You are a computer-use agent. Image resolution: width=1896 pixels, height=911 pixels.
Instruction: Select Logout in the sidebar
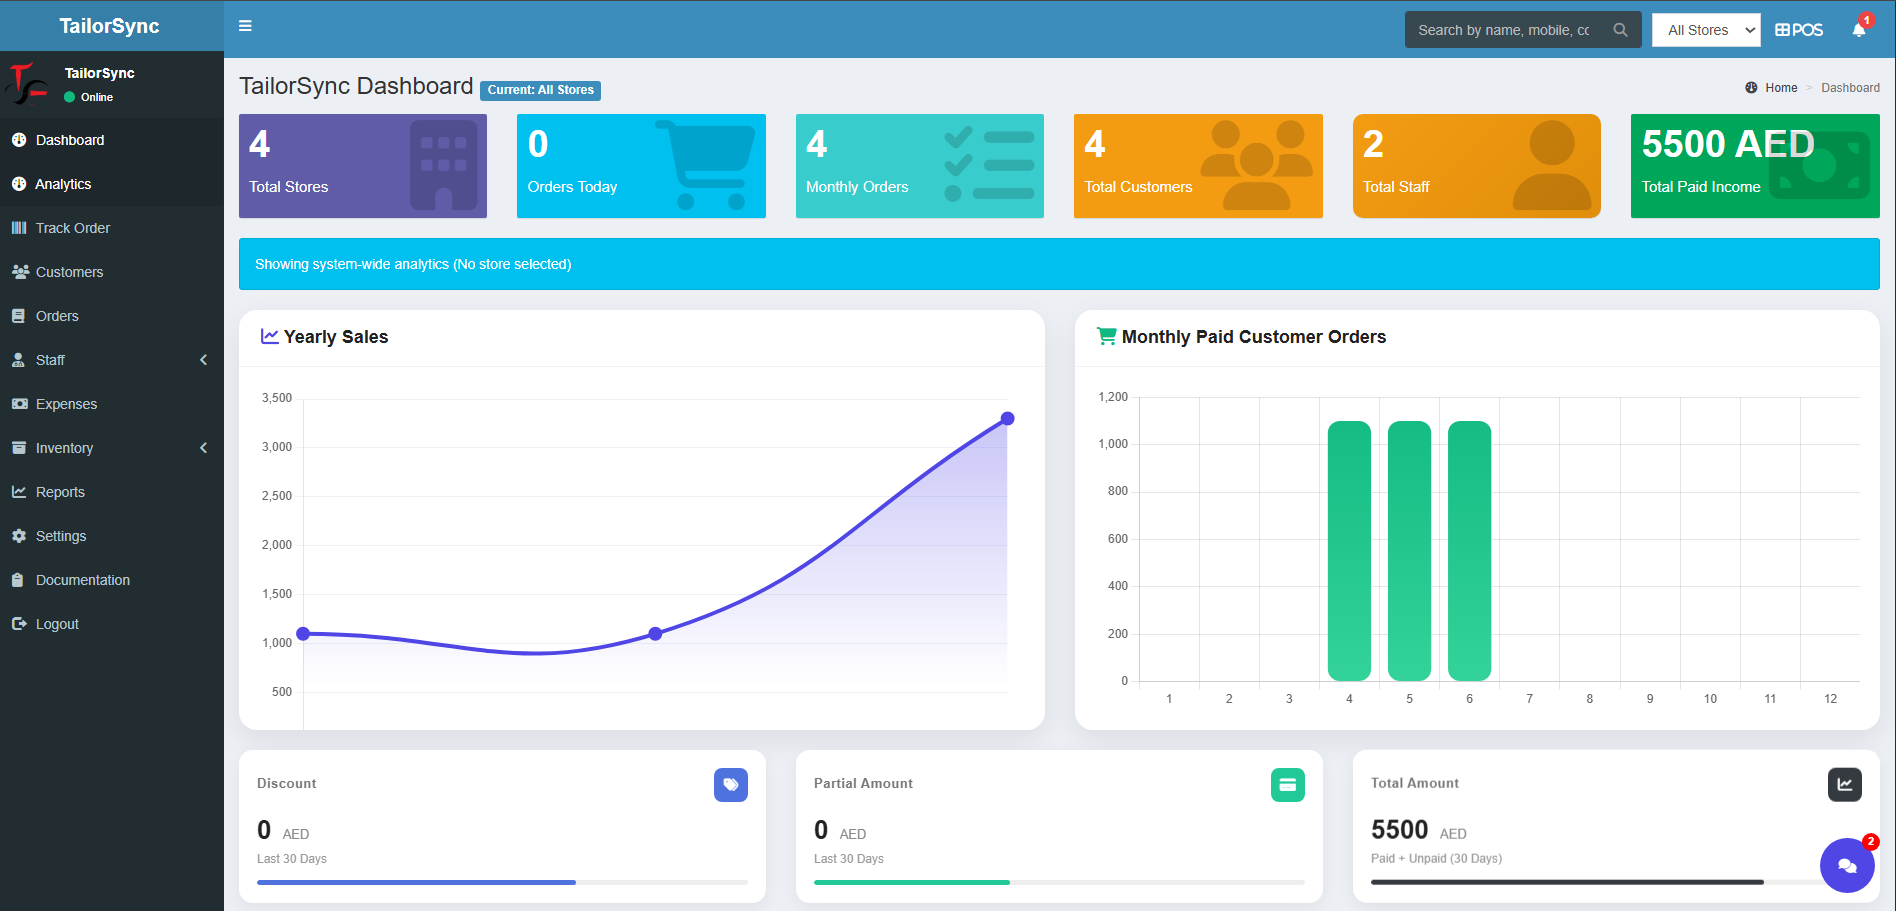coord(112,624)
